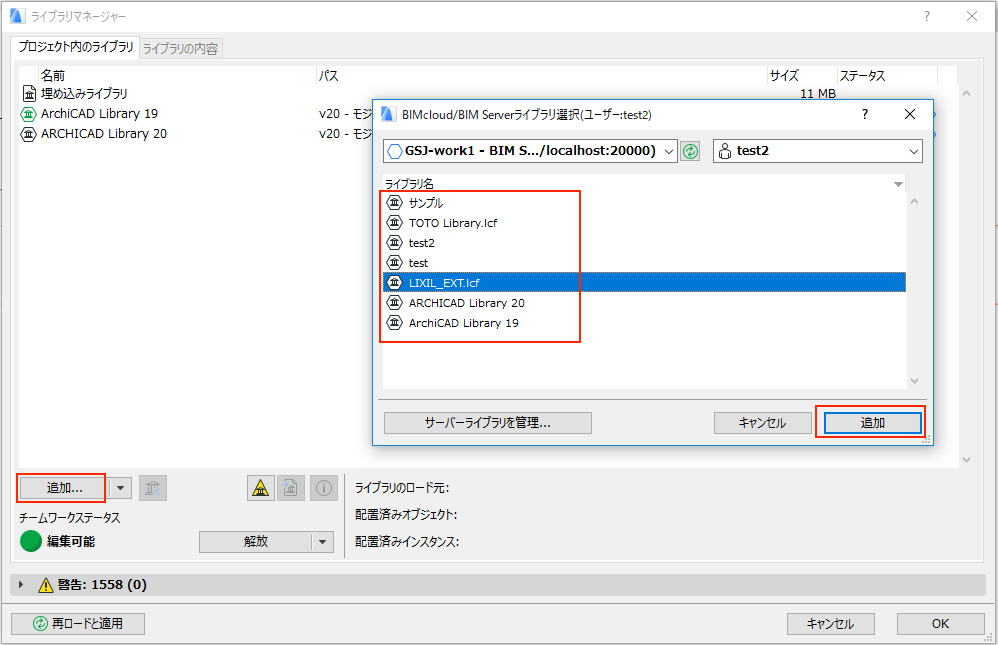Open the dropdown arrow beside 解放 button

(x=322, y=542)
